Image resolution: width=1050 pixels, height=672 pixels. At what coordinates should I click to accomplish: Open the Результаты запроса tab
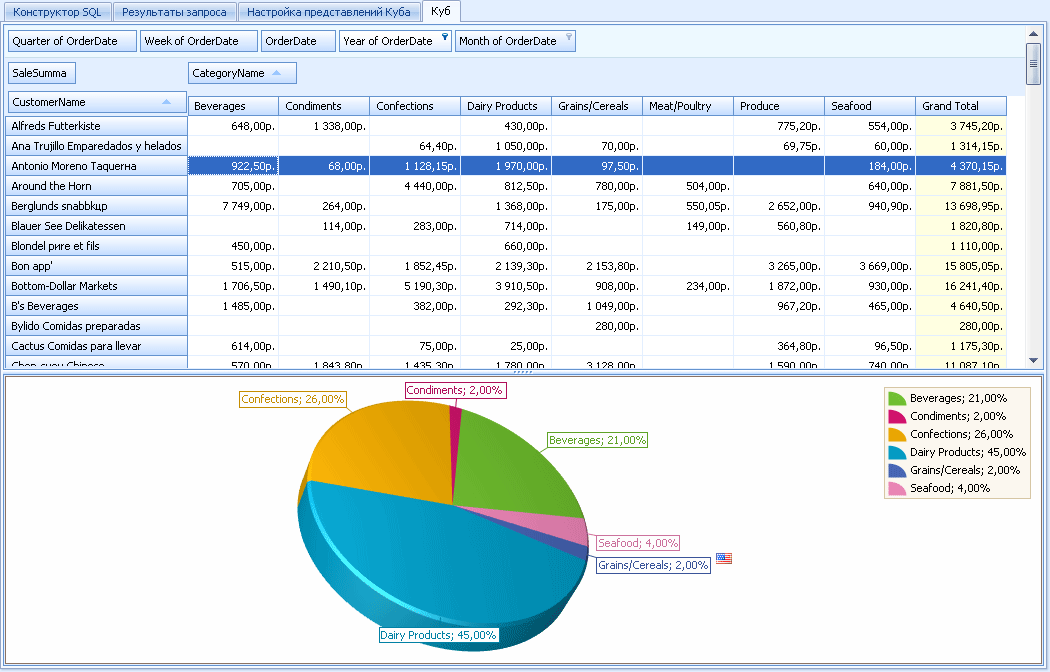click(174, 12)
